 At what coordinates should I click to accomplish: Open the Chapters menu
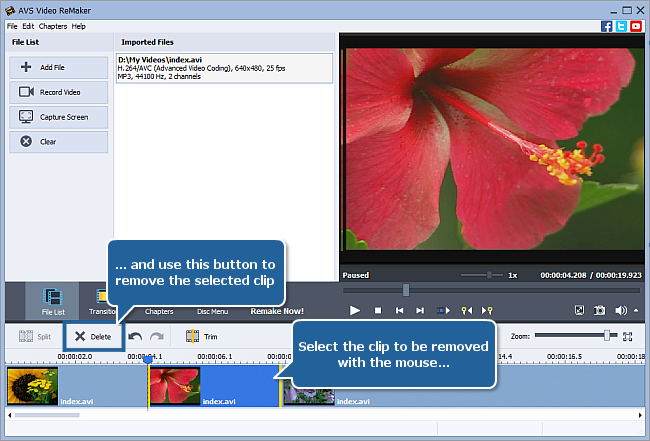click(x=53, y=26)
